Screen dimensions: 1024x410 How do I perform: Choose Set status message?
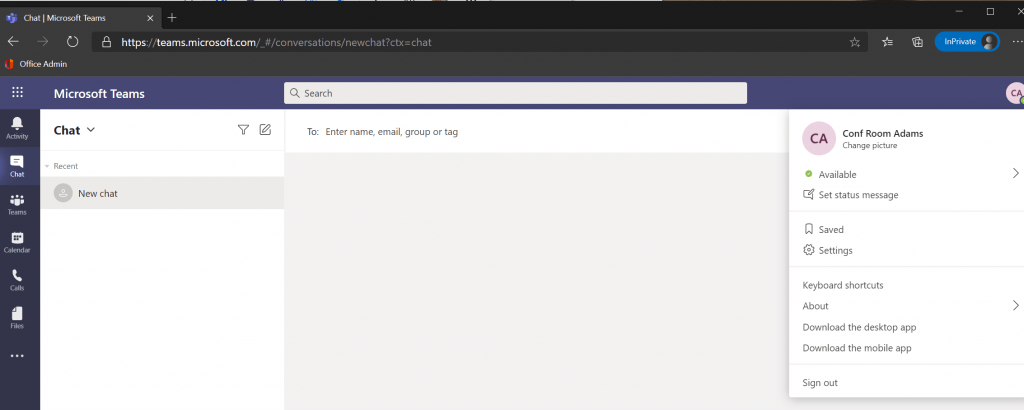tap(850, 195)
